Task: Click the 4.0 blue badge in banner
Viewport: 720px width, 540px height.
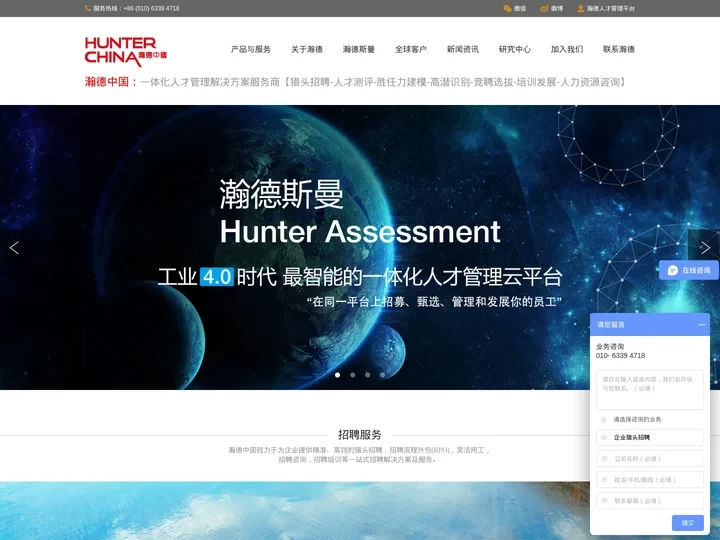Action: point(217,277)
